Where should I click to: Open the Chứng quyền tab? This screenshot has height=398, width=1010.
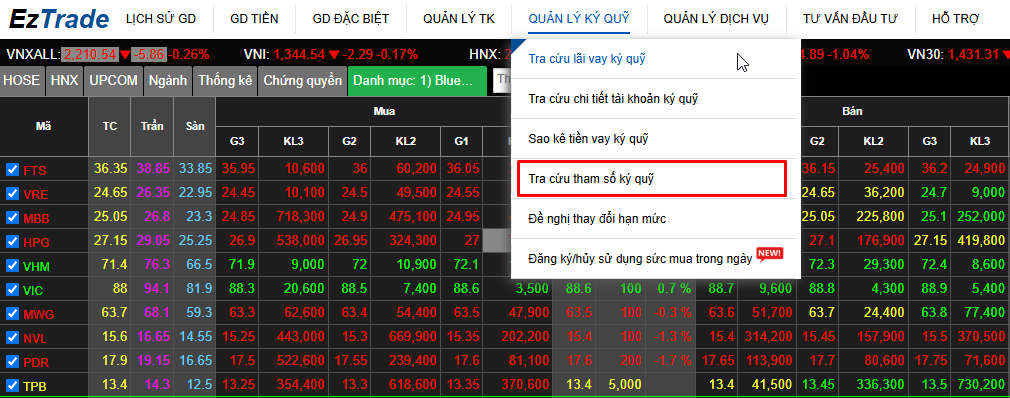coord(302,81)
